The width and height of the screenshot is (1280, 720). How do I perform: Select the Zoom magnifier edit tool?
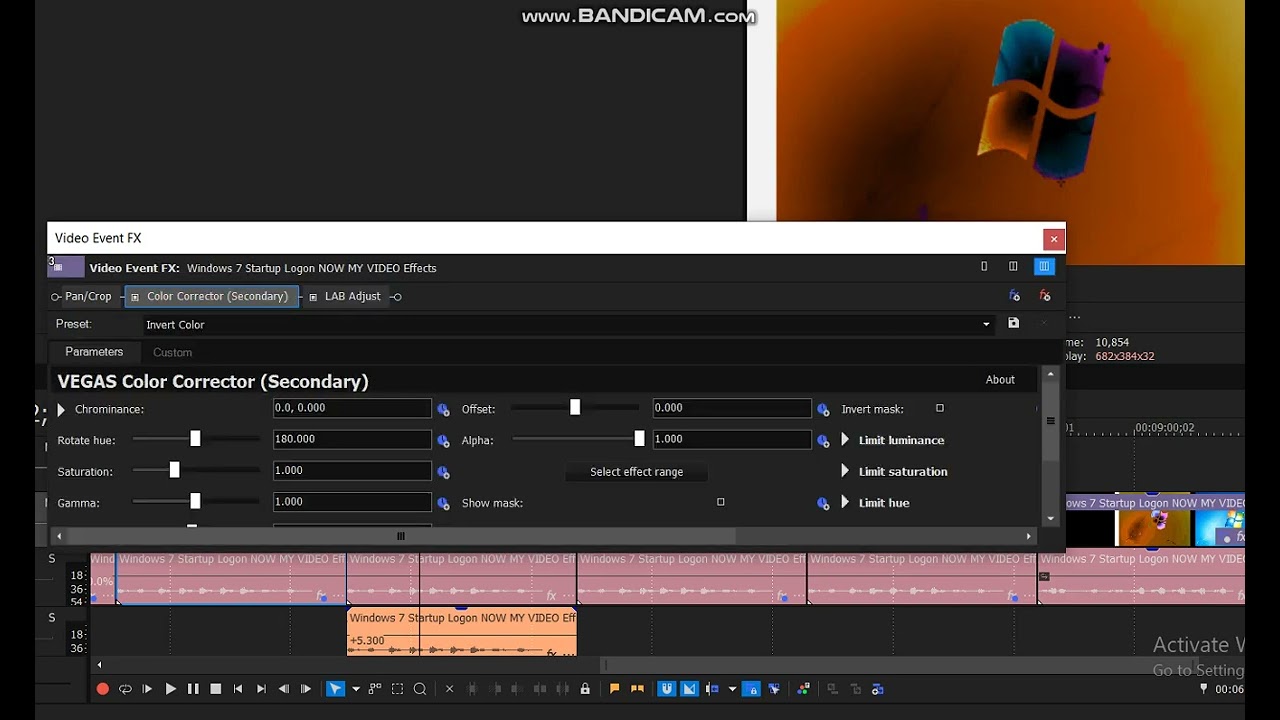point(420,689)
